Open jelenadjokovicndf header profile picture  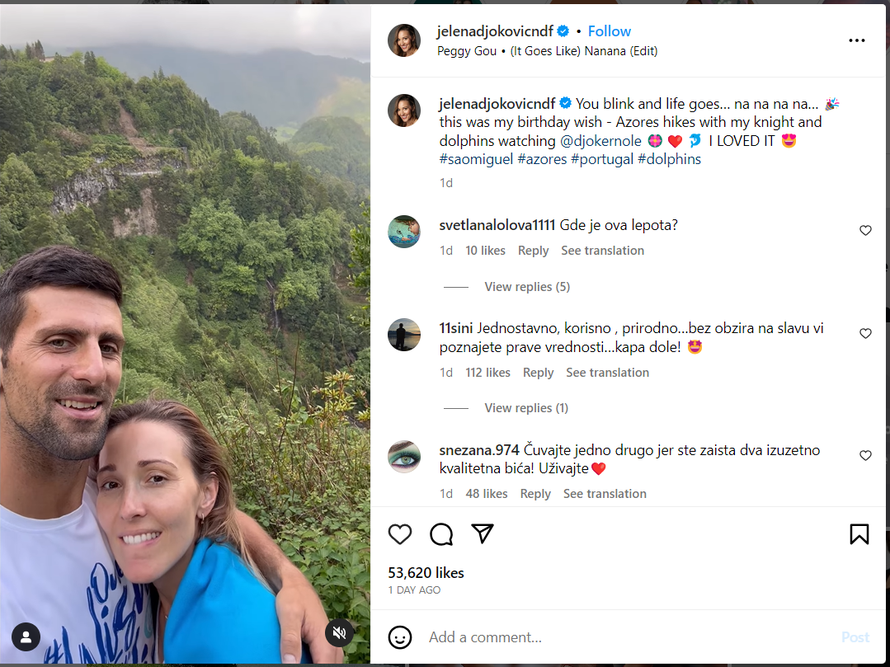[x=405, y=40]
